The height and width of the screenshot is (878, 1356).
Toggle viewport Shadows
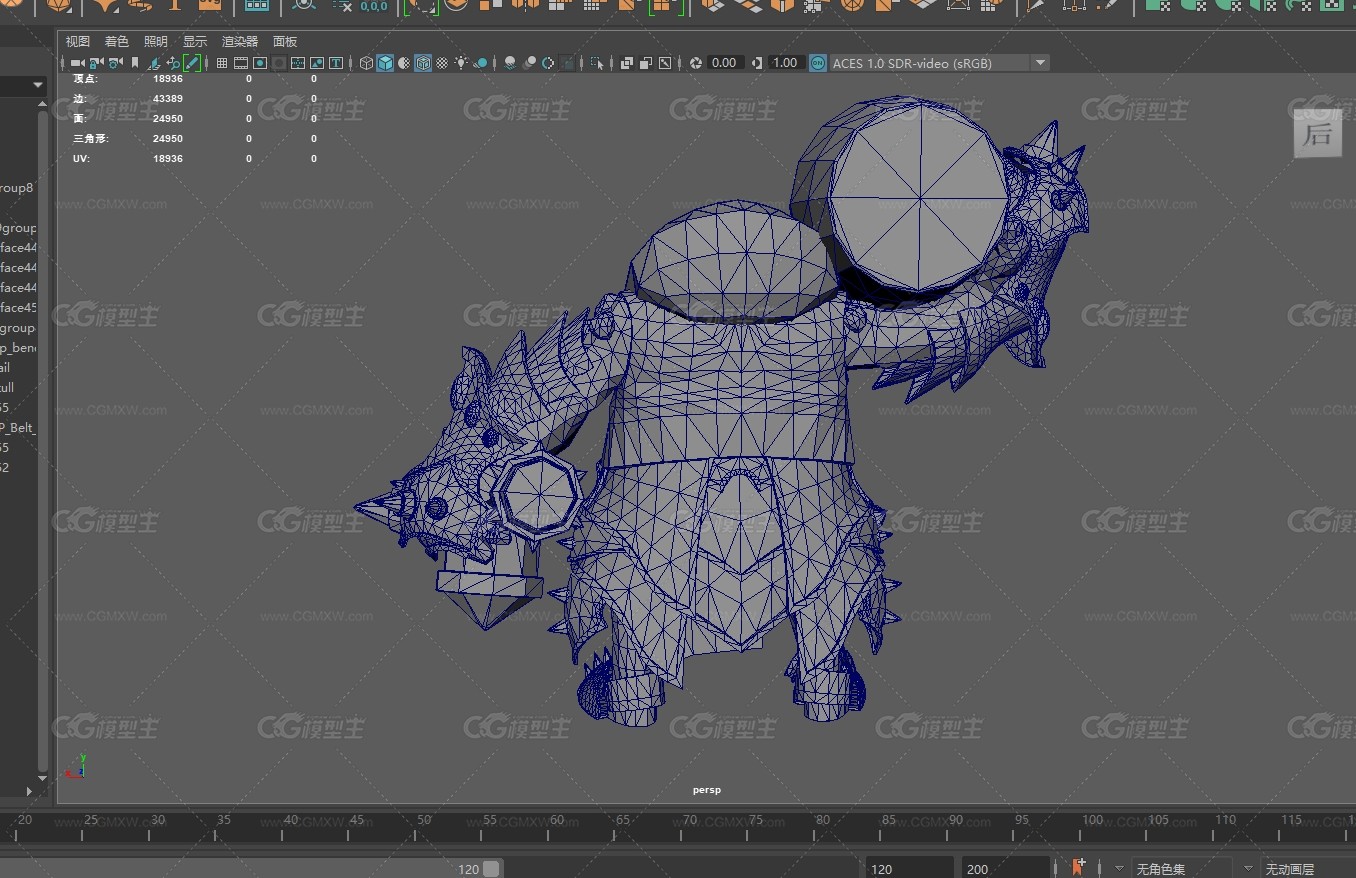(x=480, y=63)
